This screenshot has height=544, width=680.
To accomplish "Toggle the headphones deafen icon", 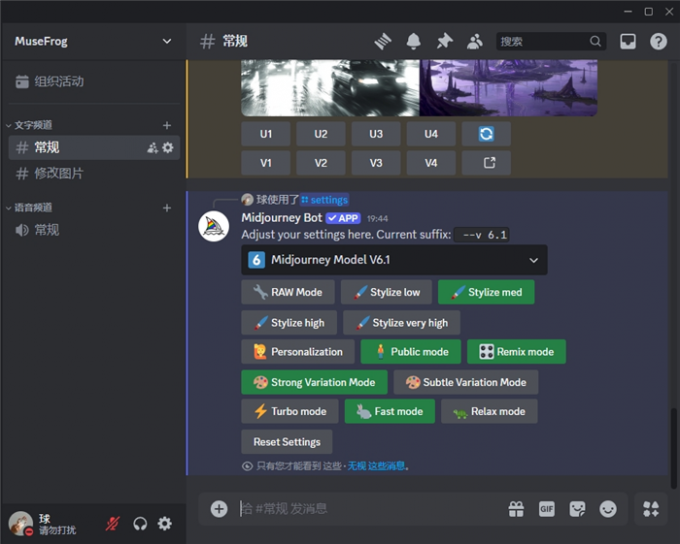I will click(140, 524).
